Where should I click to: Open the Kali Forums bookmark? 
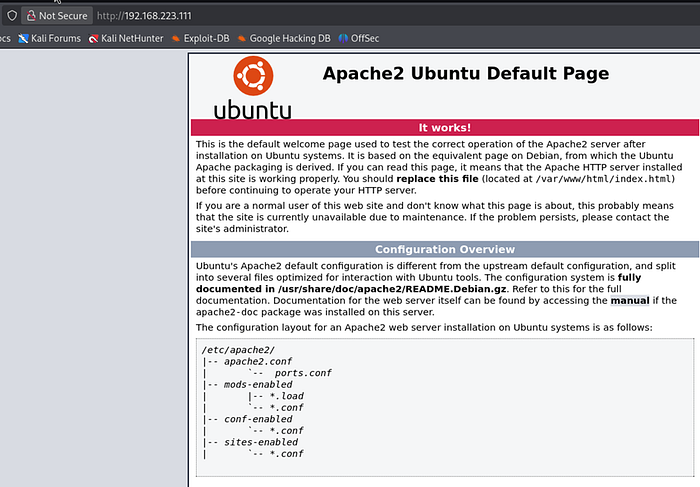(x=50, y=38)
